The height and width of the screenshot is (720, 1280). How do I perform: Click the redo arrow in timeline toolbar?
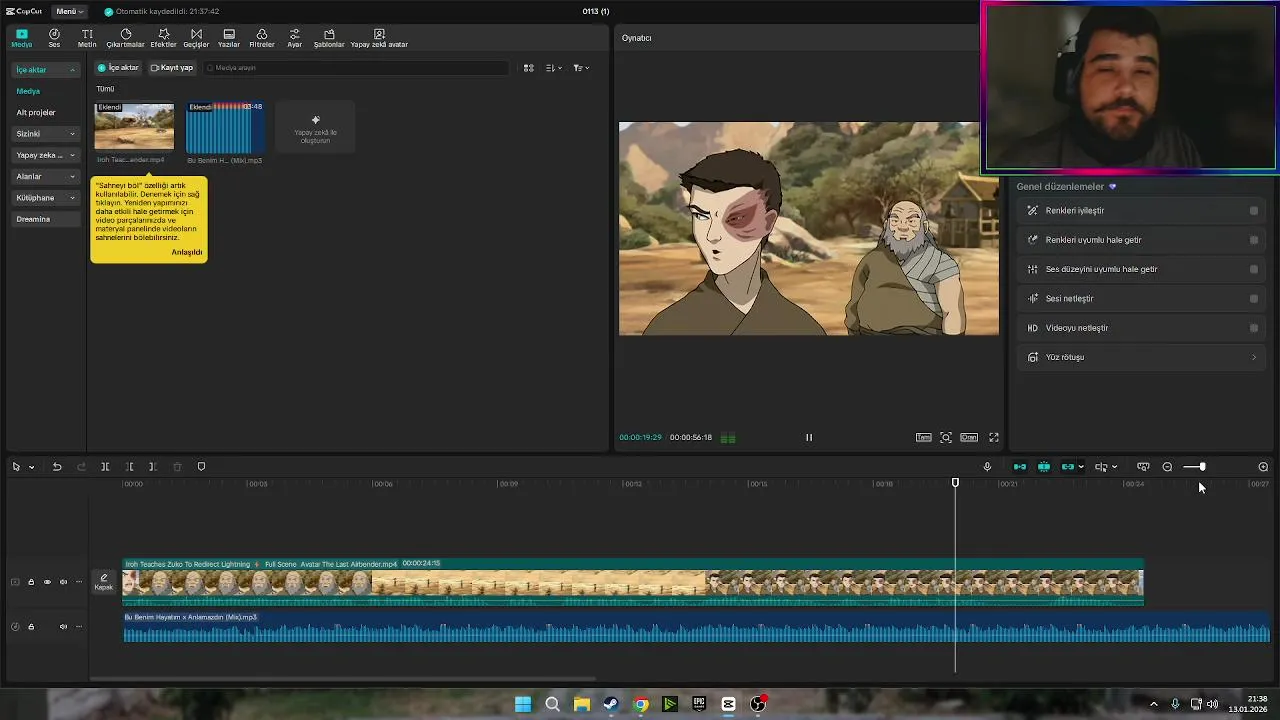pyautogui.click(x=81, y=467)
